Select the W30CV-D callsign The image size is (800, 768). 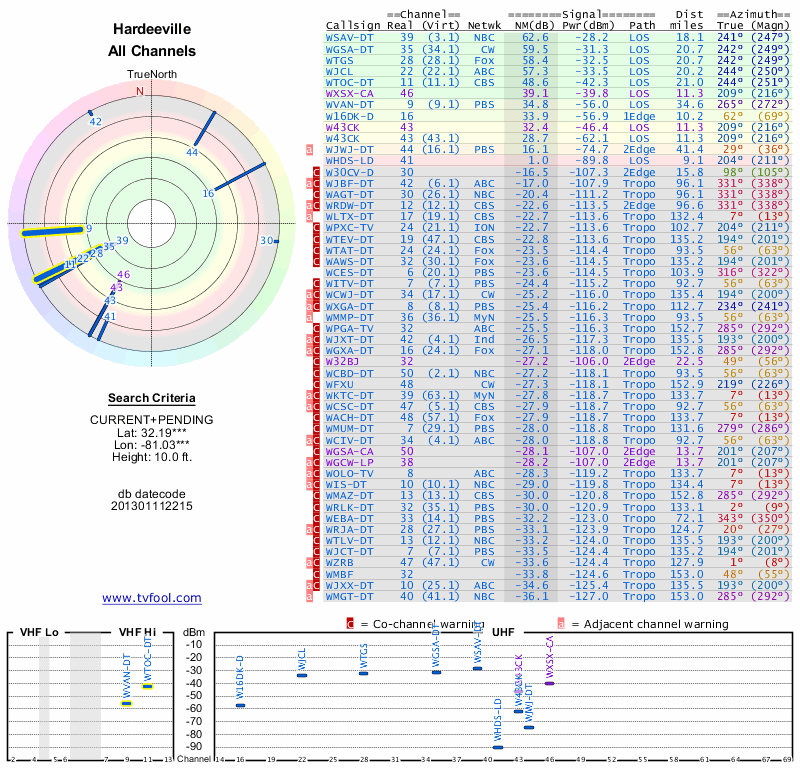point(349,172)
